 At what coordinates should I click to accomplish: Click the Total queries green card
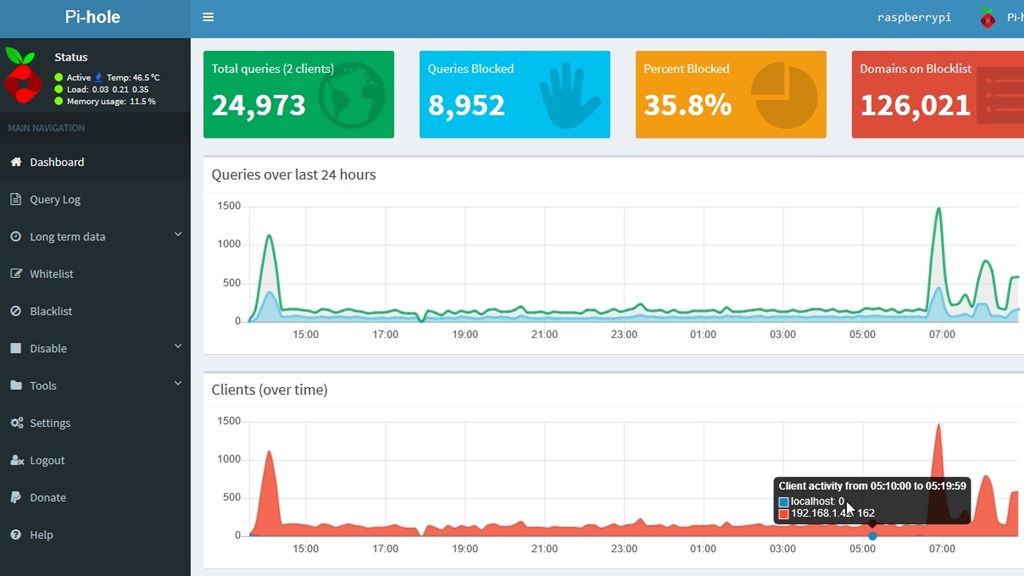point(298,94)
